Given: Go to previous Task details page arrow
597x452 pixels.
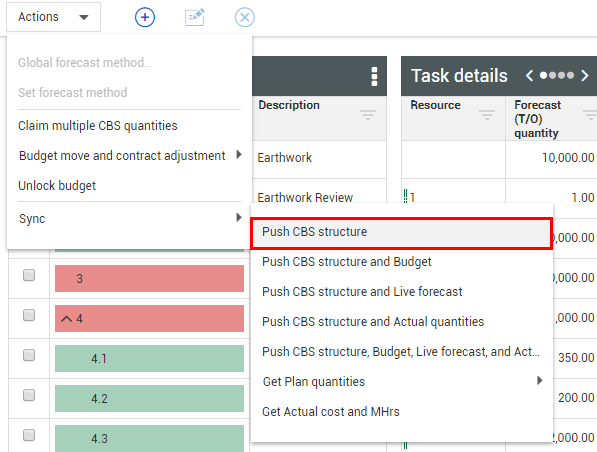Looking at the screenshot, I should tap(529, 75).
